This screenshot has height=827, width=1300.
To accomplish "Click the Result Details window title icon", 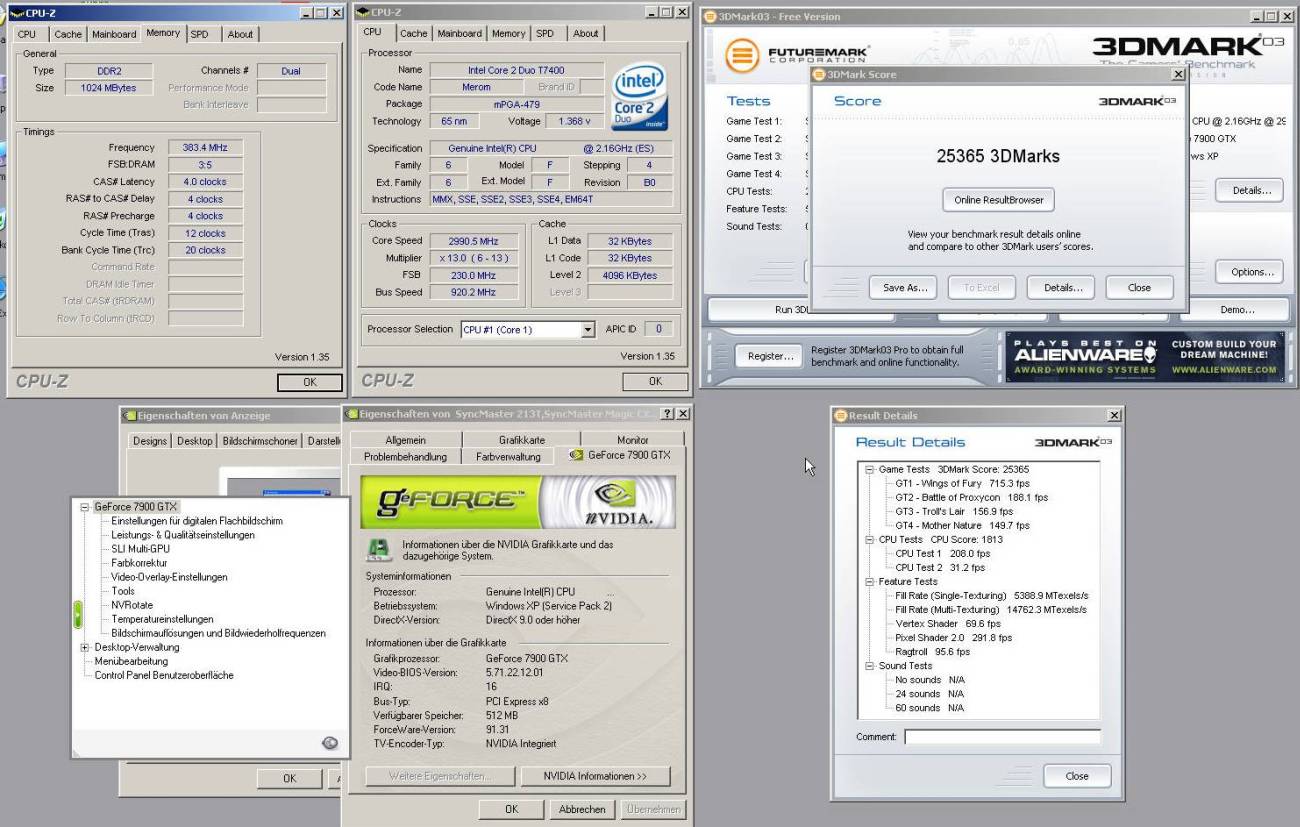I will [841, 415].
